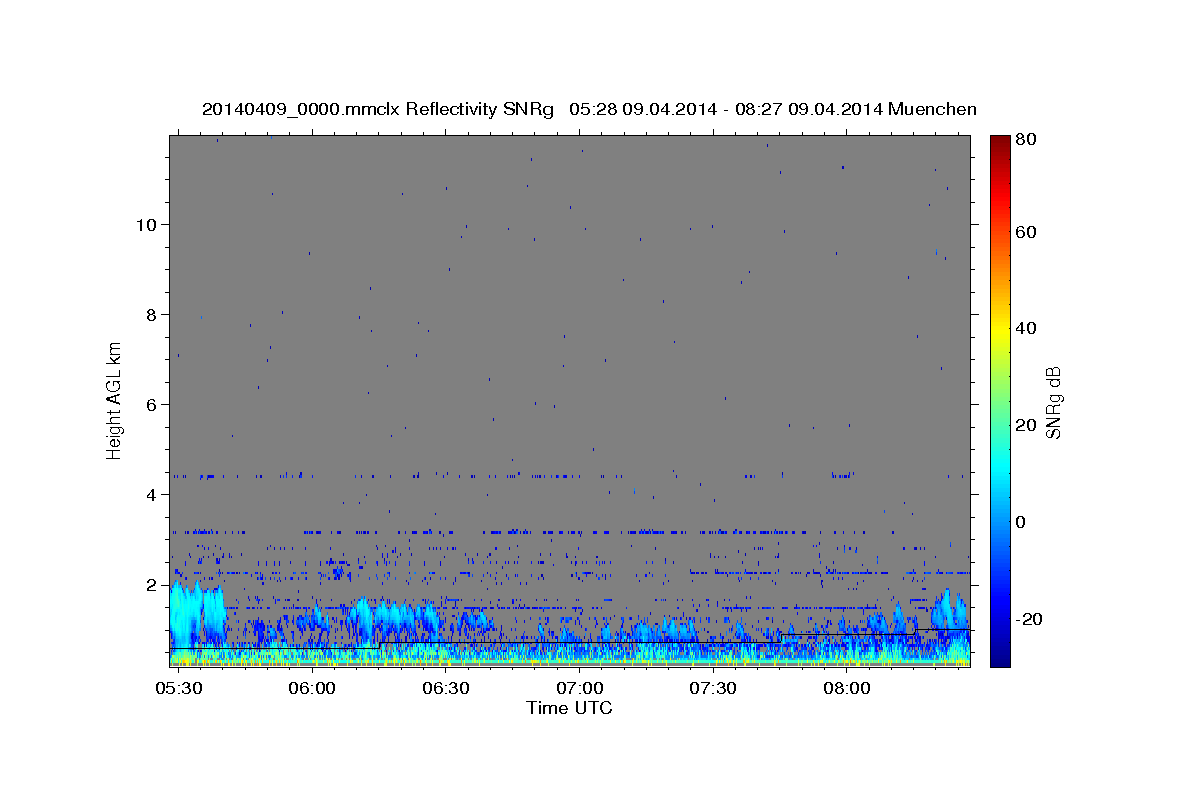The height and width of the screenshot is (800, 1200).
Task: Click the height tick label '4'
Action: (x=151, y=495)
